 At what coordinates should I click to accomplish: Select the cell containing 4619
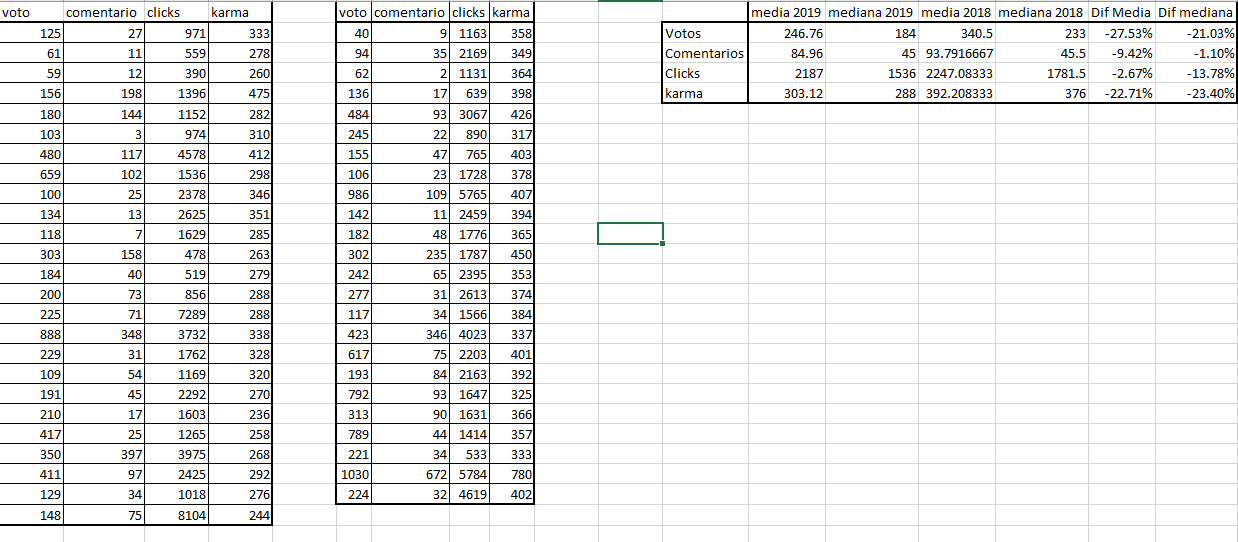click(x=470, y=495)
